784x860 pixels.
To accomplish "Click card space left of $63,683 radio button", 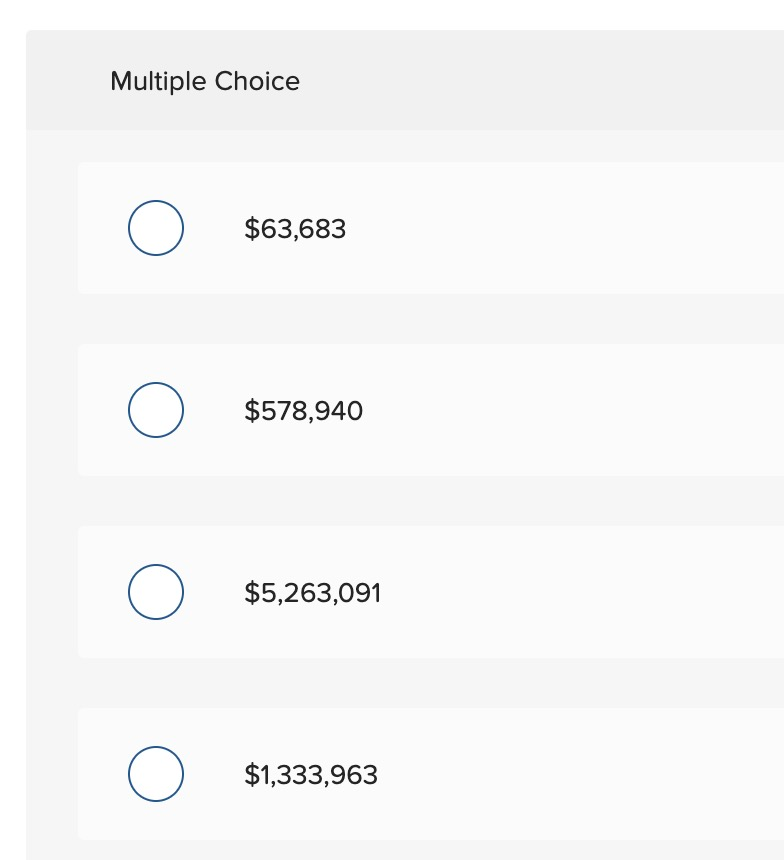I will 102,229.
